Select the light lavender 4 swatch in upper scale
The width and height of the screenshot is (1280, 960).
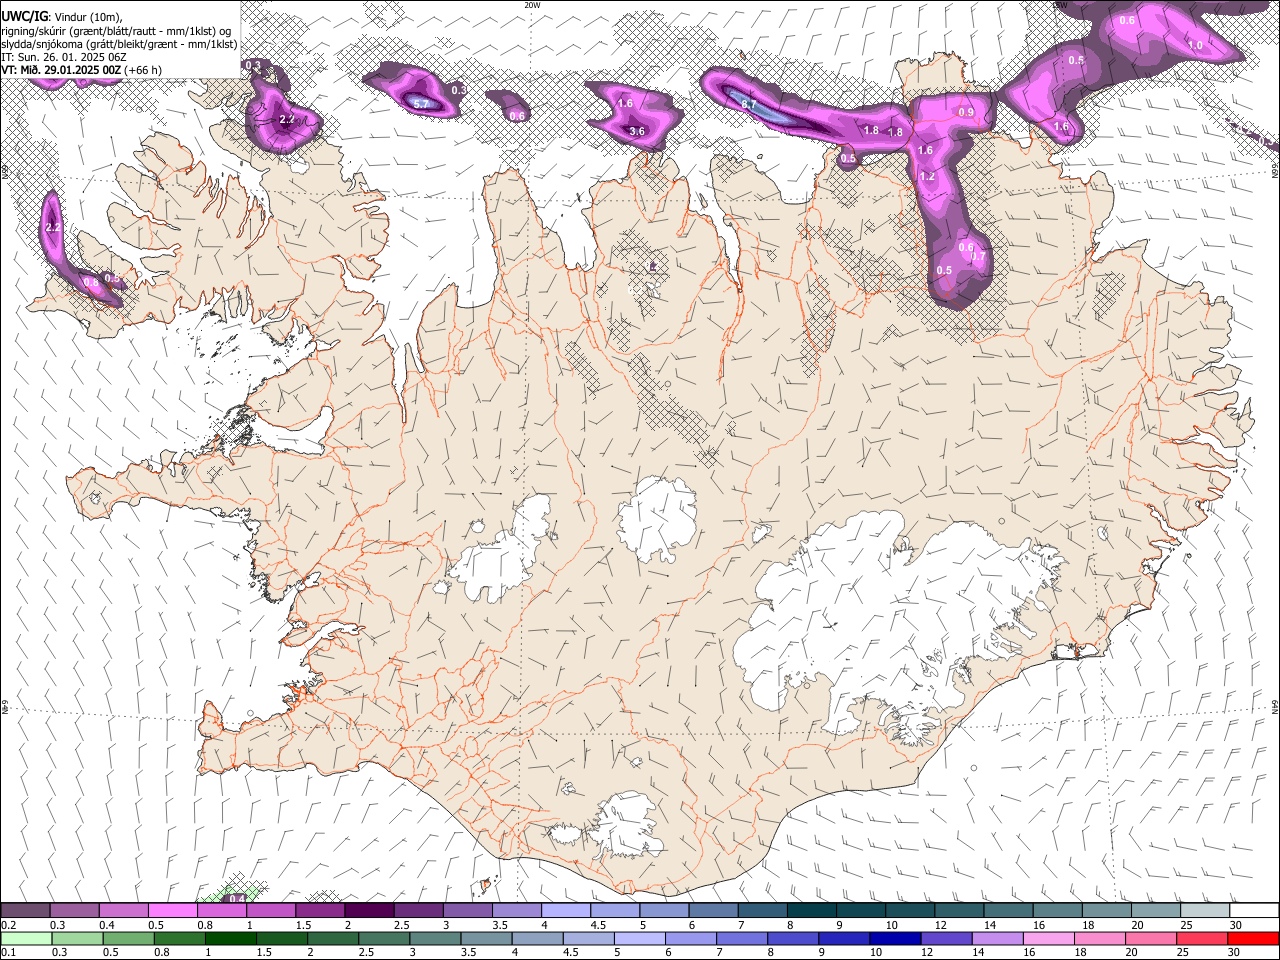coord(566,911)
